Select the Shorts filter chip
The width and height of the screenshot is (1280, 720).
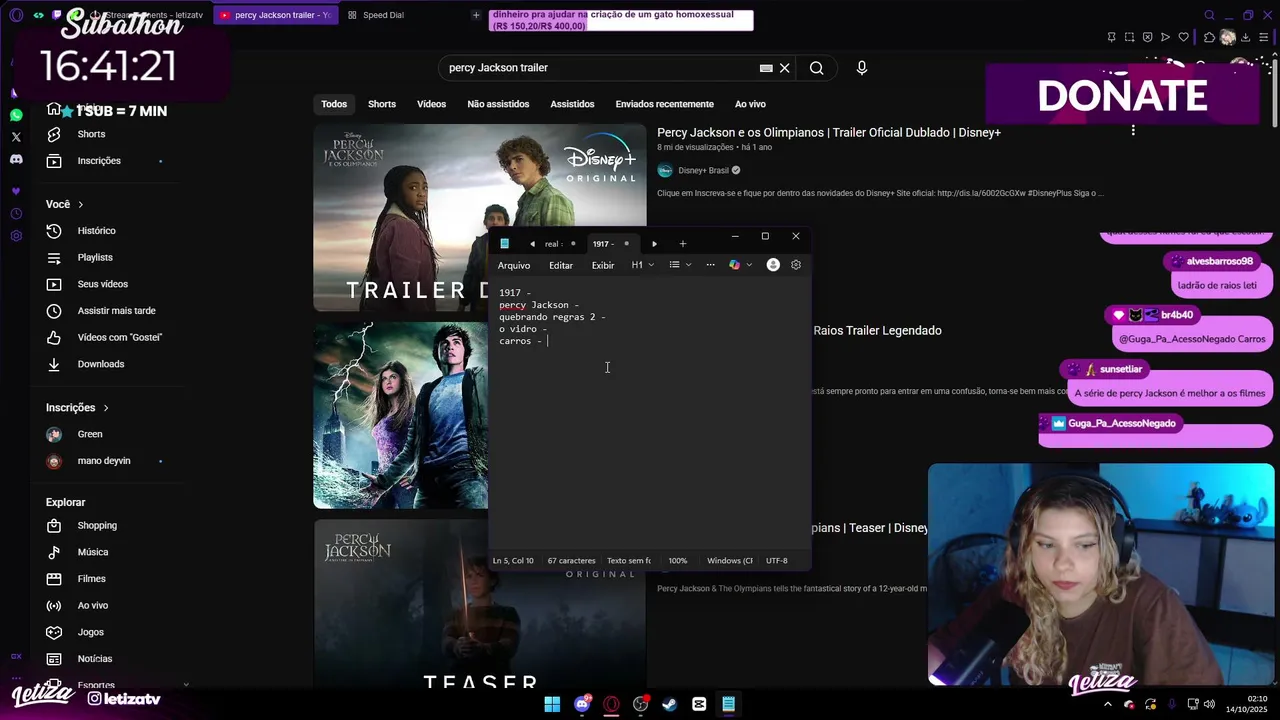[382, 104]
